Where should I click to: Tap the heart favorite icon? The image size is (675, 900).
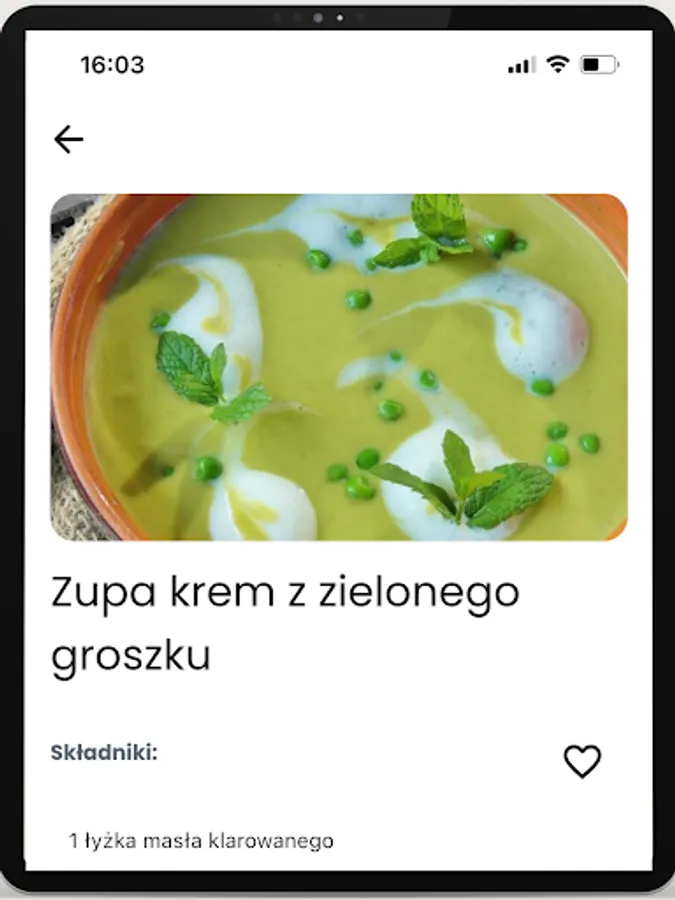582,761
